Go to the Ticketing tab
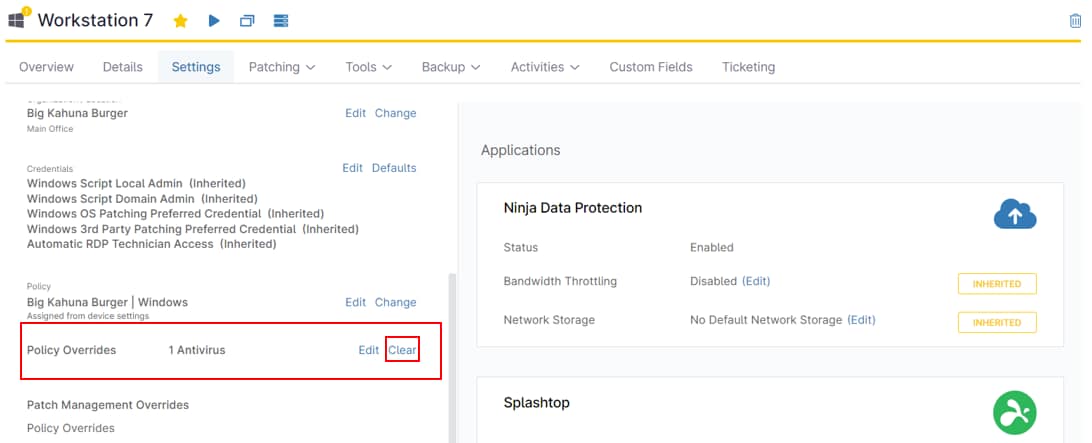This screenshot has width=1092, height=443. 748,67
